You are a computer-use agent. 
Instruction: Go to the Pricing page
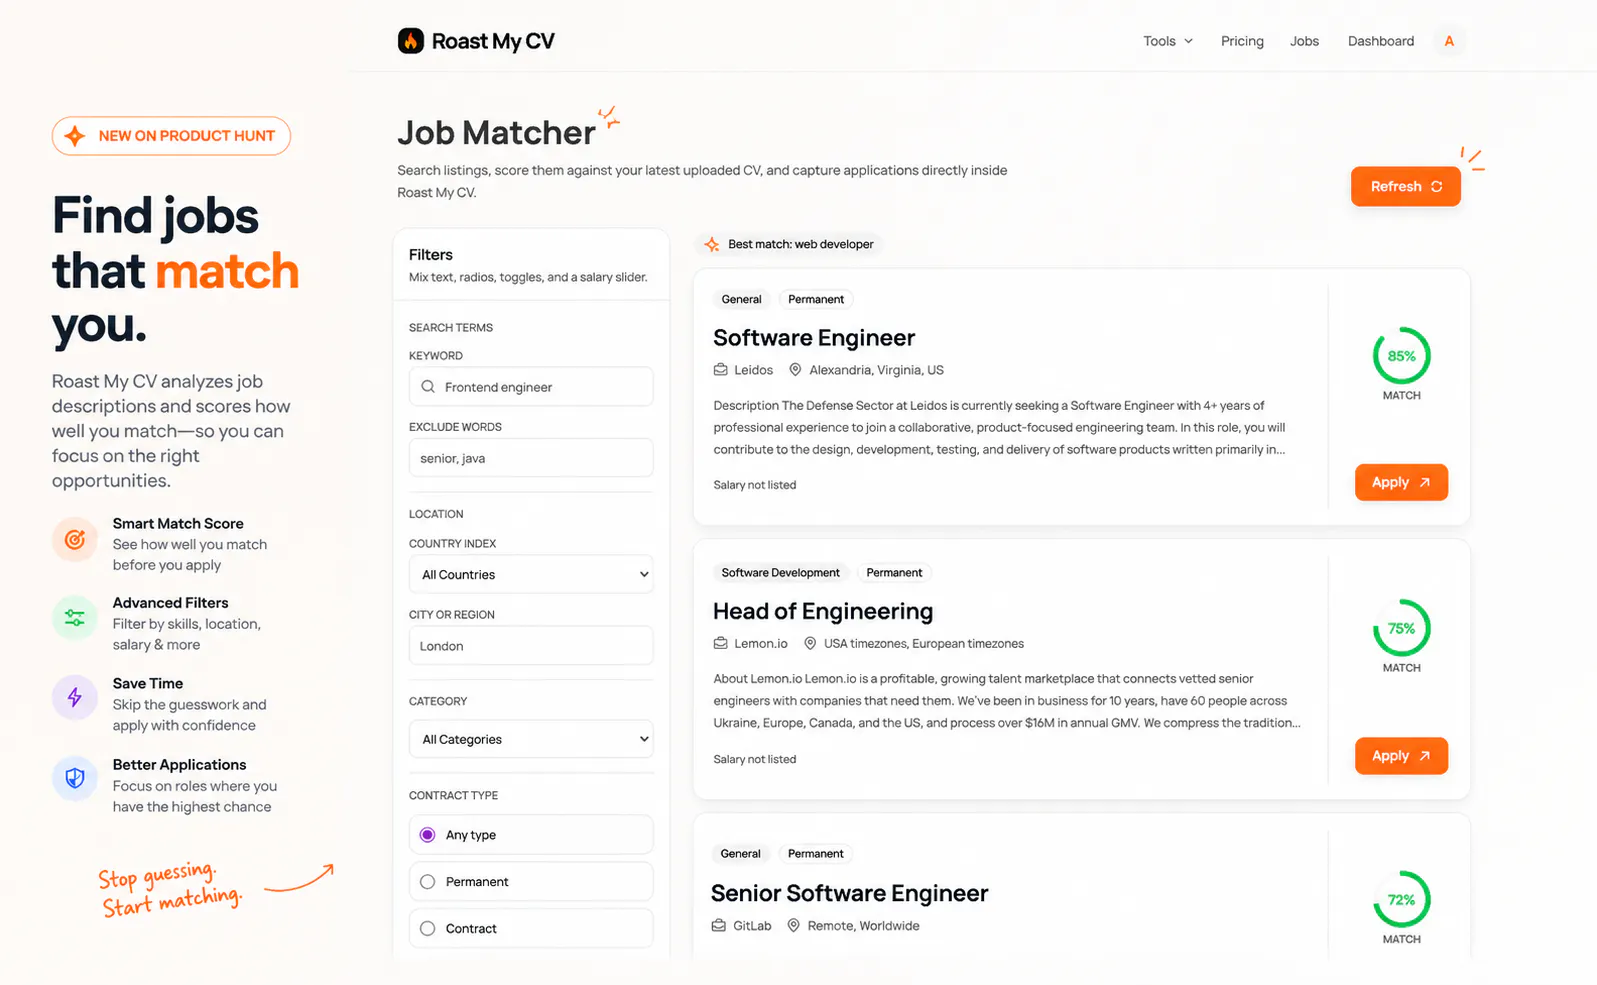(1242, 41)
